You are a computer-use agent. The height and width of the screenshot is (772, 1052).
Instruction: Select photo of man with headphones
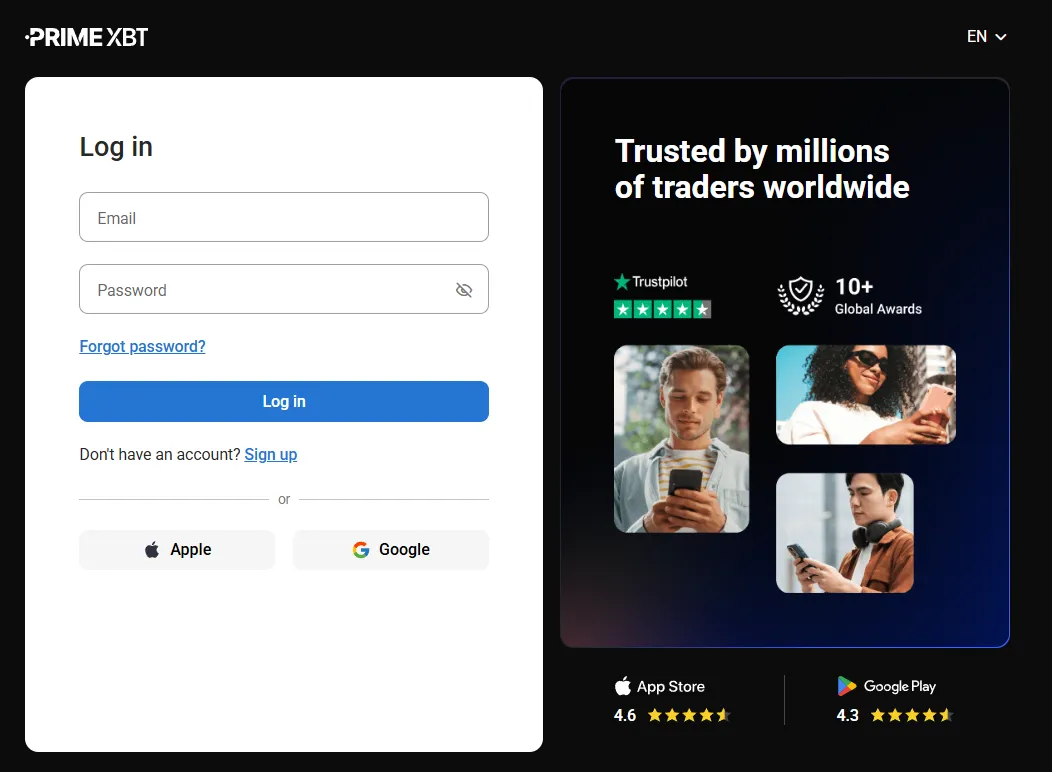(845, 533)
